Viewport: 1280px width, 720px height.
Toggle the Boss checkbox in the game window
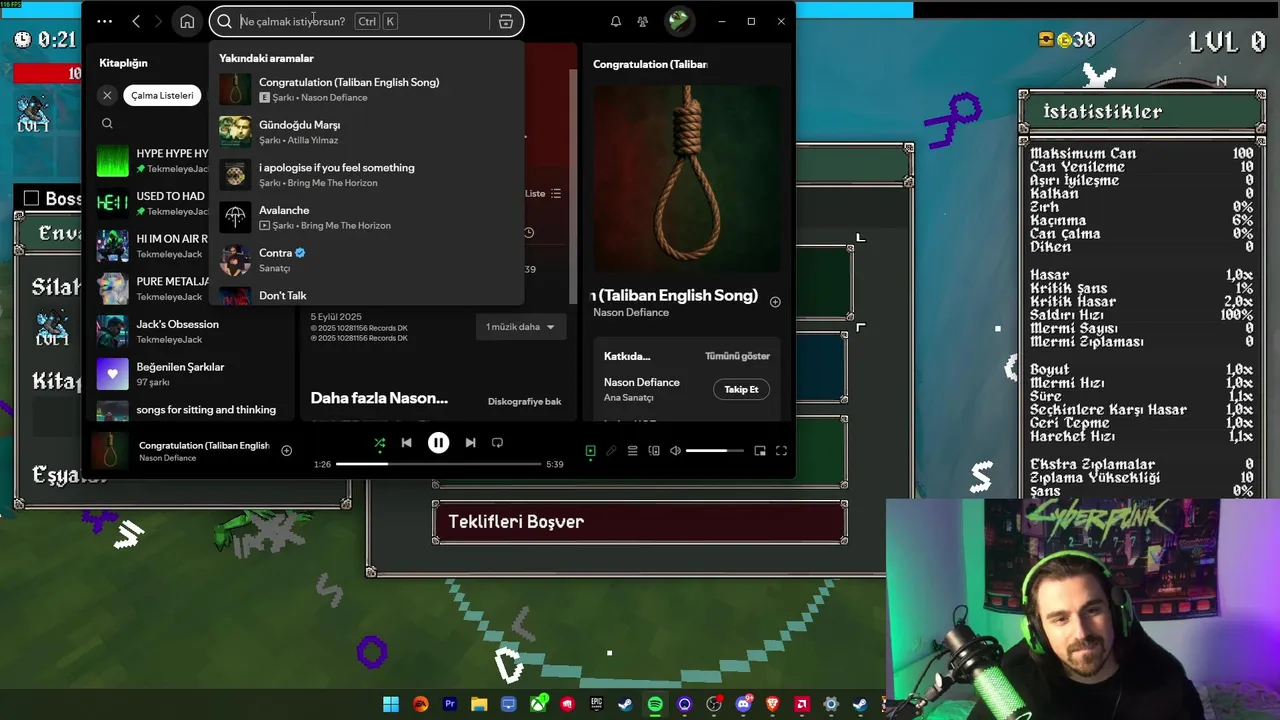(31, 199)
